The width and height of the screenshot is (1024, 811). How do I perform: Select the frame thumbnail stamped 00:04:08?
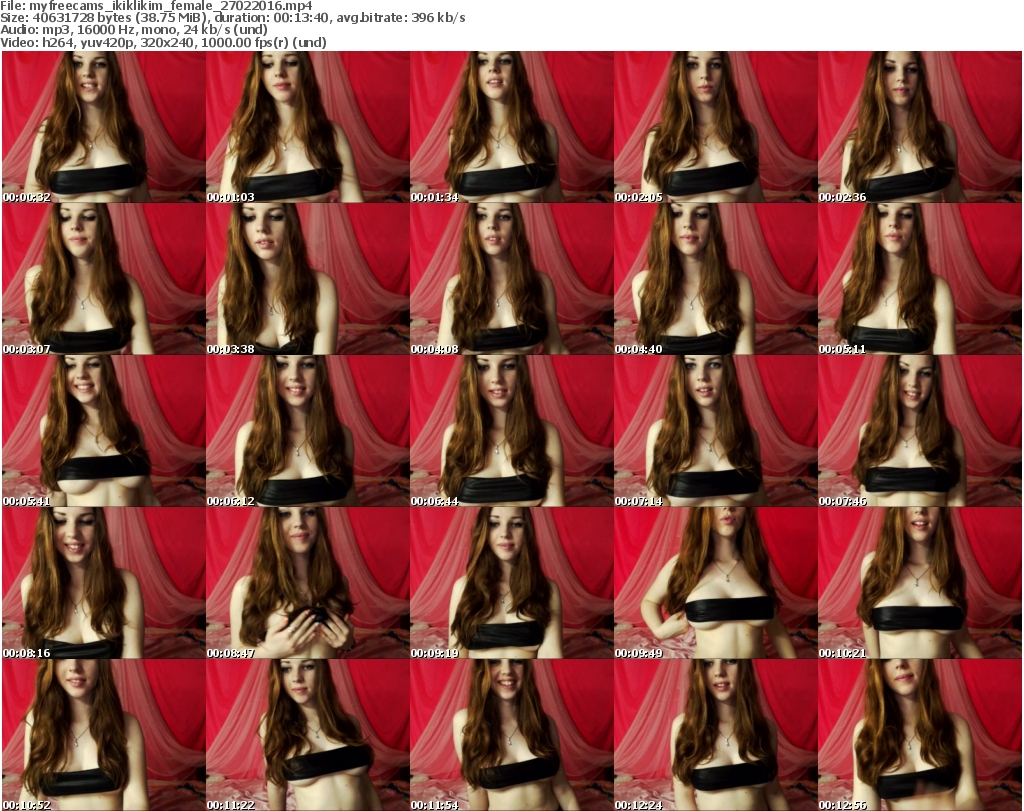(x=511, y=279)
